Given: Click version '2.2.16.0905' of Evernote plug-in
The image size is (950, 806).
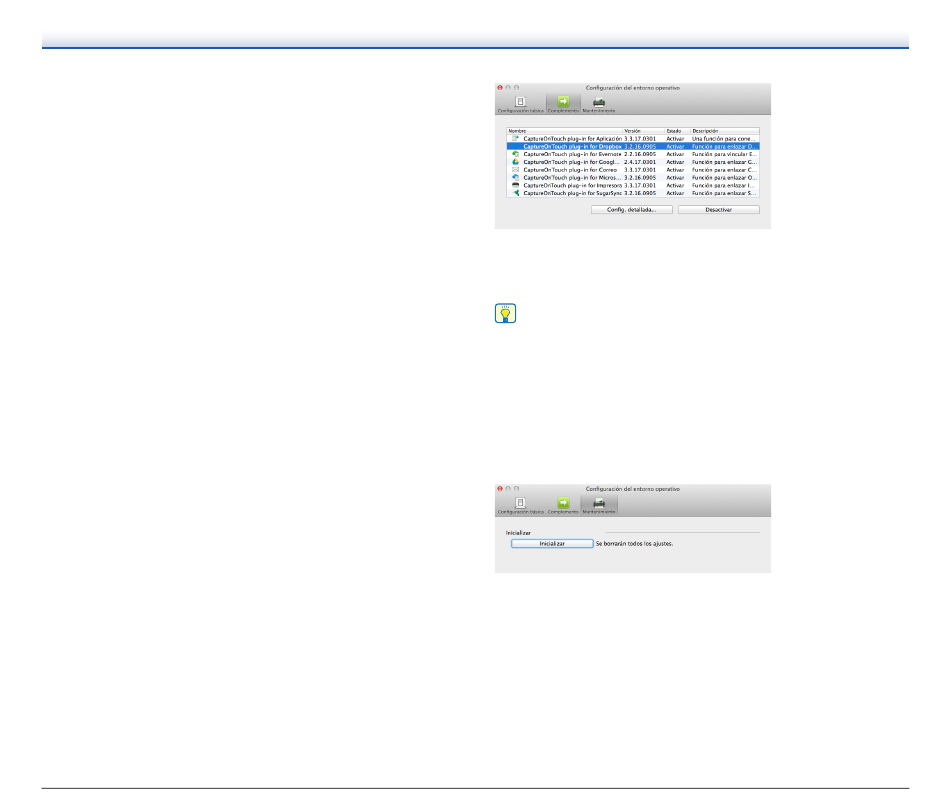Looking at the screenshot, I should [x=640, y=155].
